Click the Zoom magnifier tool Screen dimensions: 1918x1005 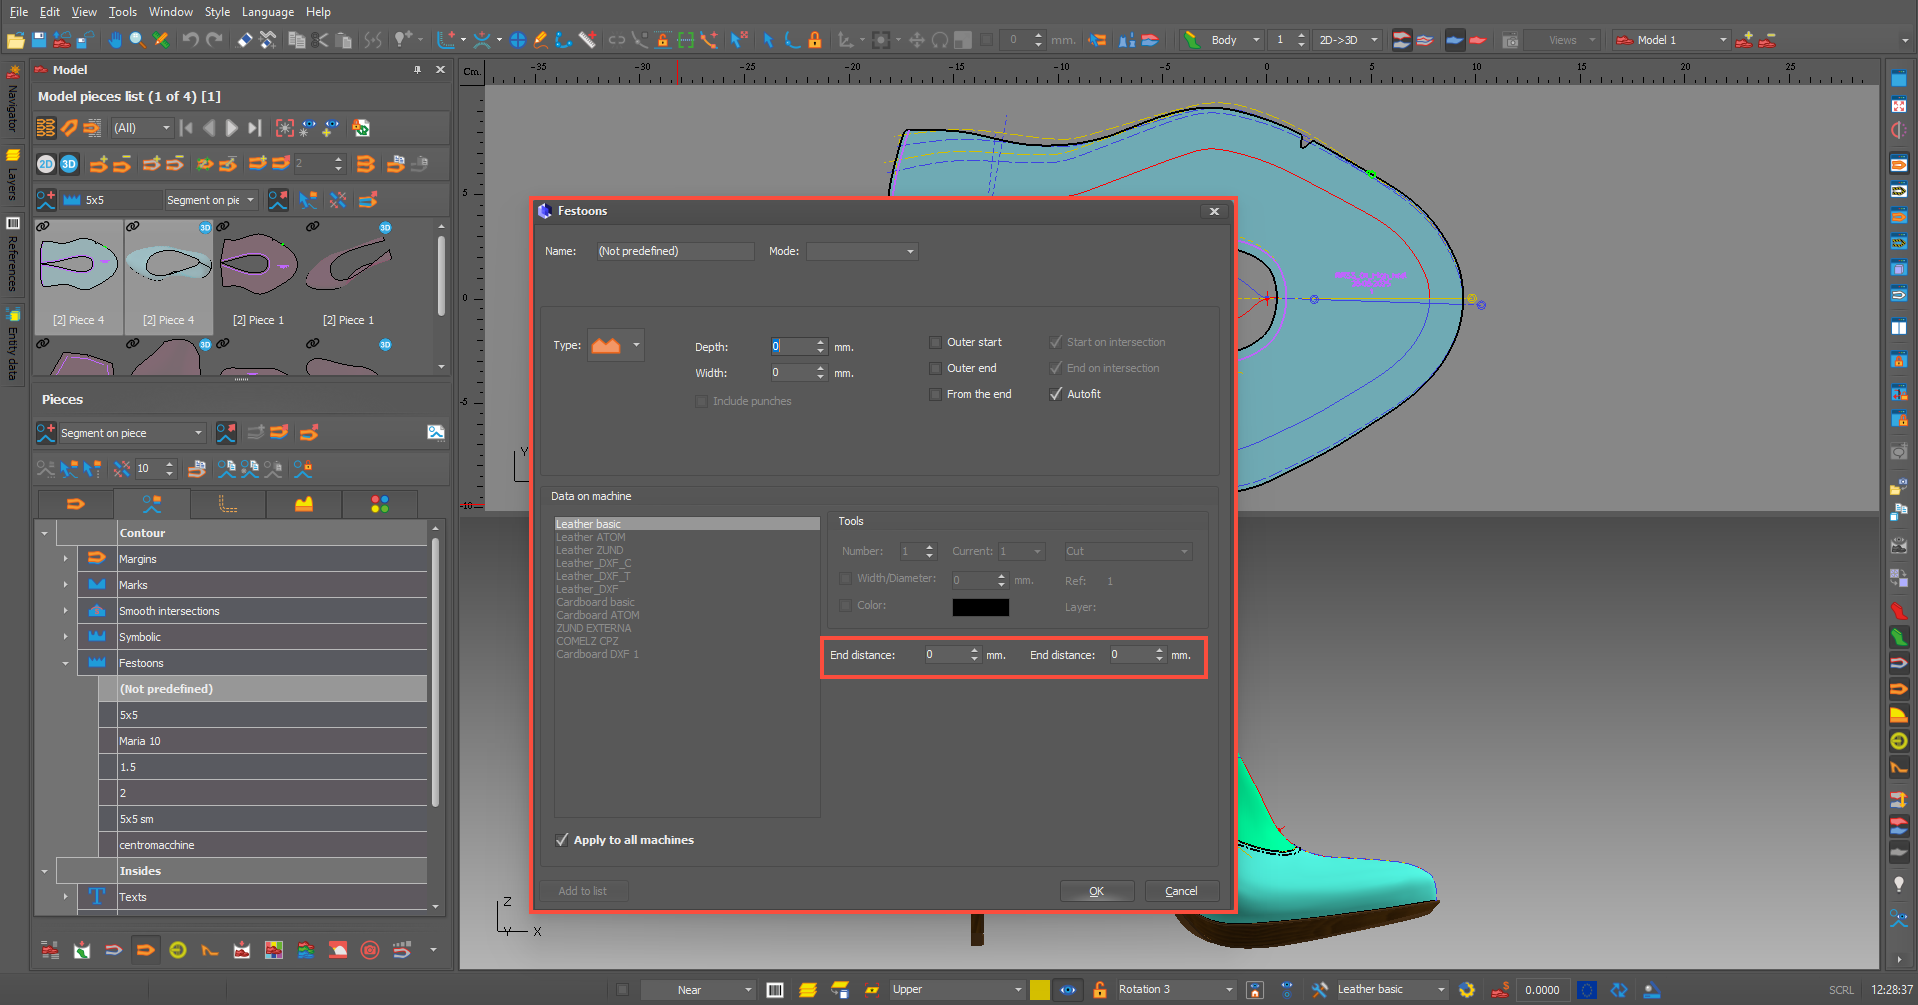pos(137,40)
